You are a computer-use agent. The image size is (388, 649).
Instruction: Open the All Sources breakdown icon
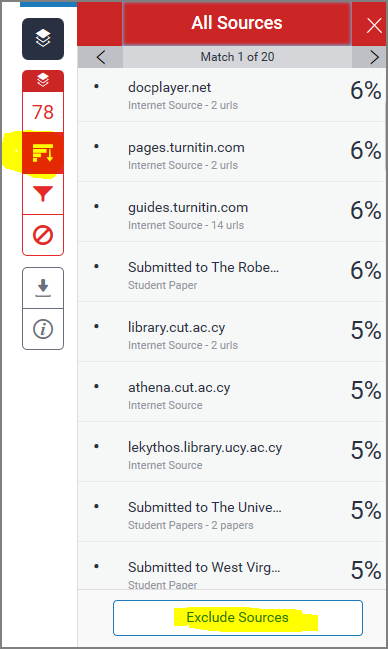pyautogui.click(x=43, y=153)
